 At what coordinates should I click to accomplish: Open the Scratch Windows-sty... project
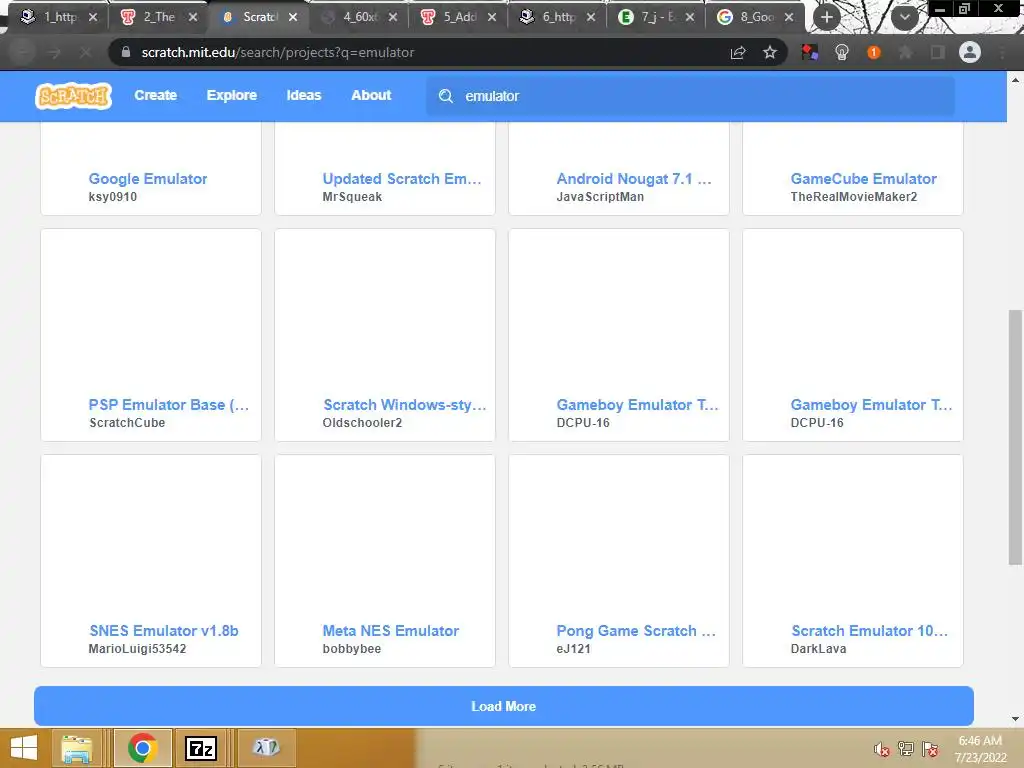[405, 405]
